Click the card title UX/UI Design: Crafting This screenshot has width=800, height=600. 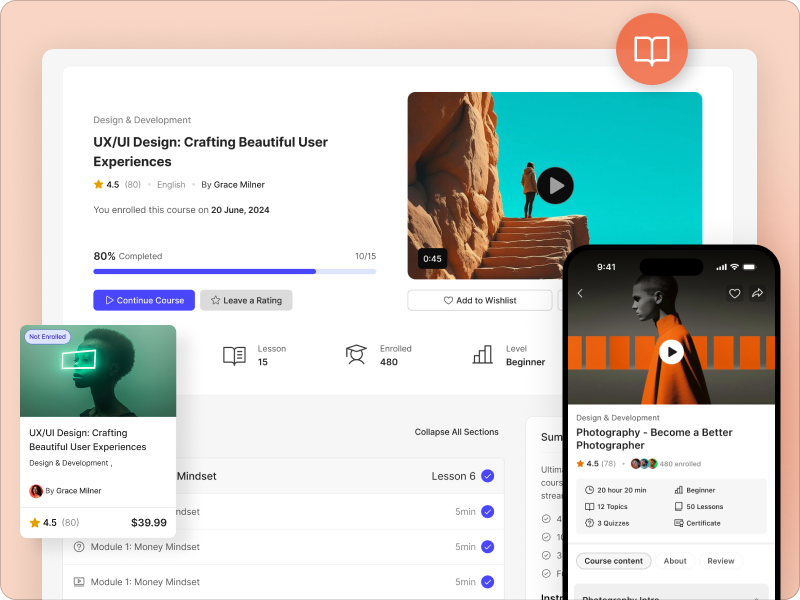88,439
